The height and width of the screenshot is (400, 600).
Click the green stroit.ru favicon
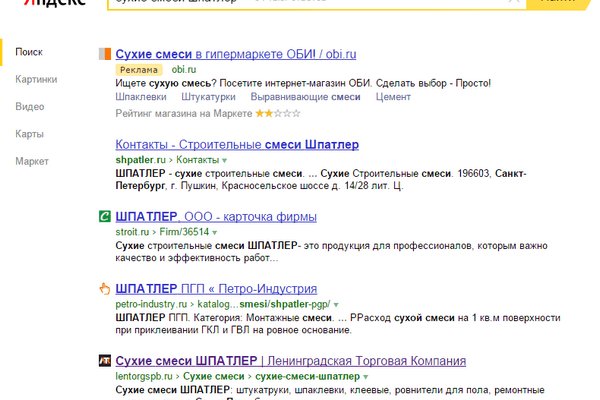click(105, 216)
